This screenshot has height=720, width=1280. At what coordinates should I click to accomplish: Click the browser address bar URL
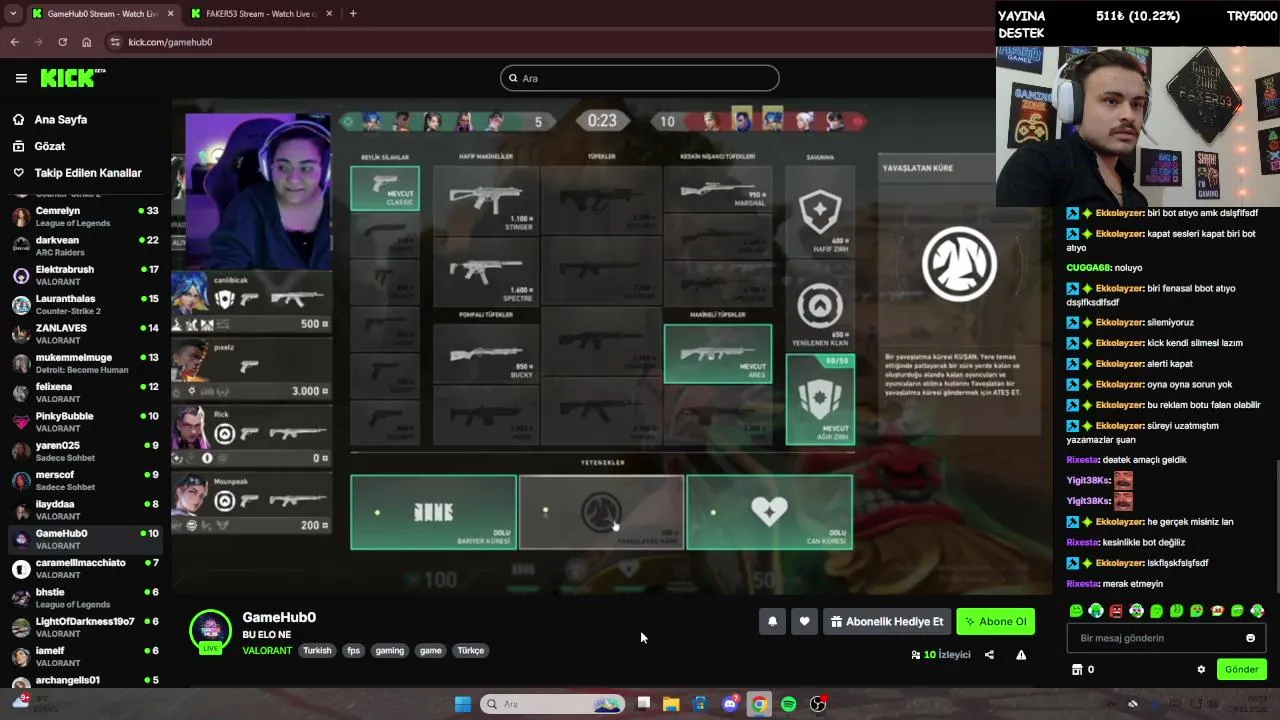170,42
